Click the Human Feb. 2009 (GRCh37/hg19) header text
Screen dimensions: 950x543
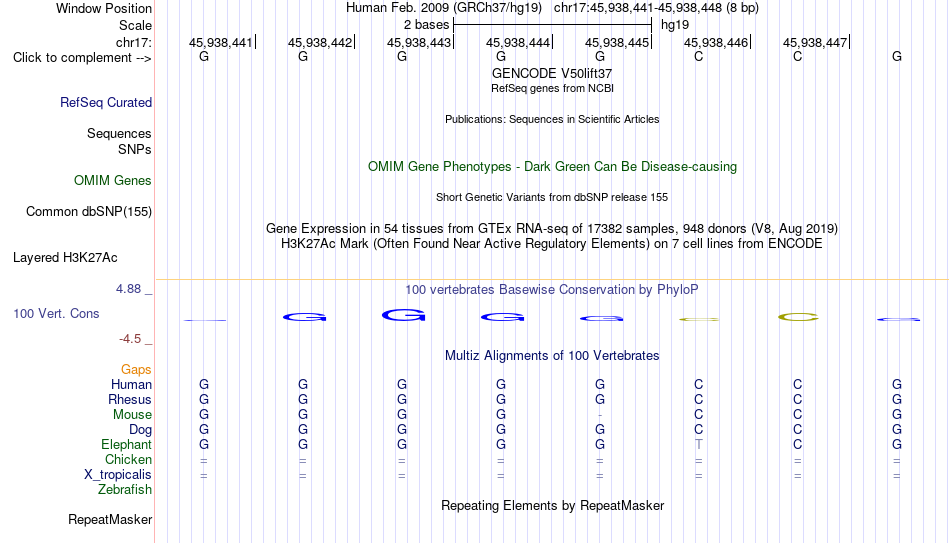coord(444,8)
